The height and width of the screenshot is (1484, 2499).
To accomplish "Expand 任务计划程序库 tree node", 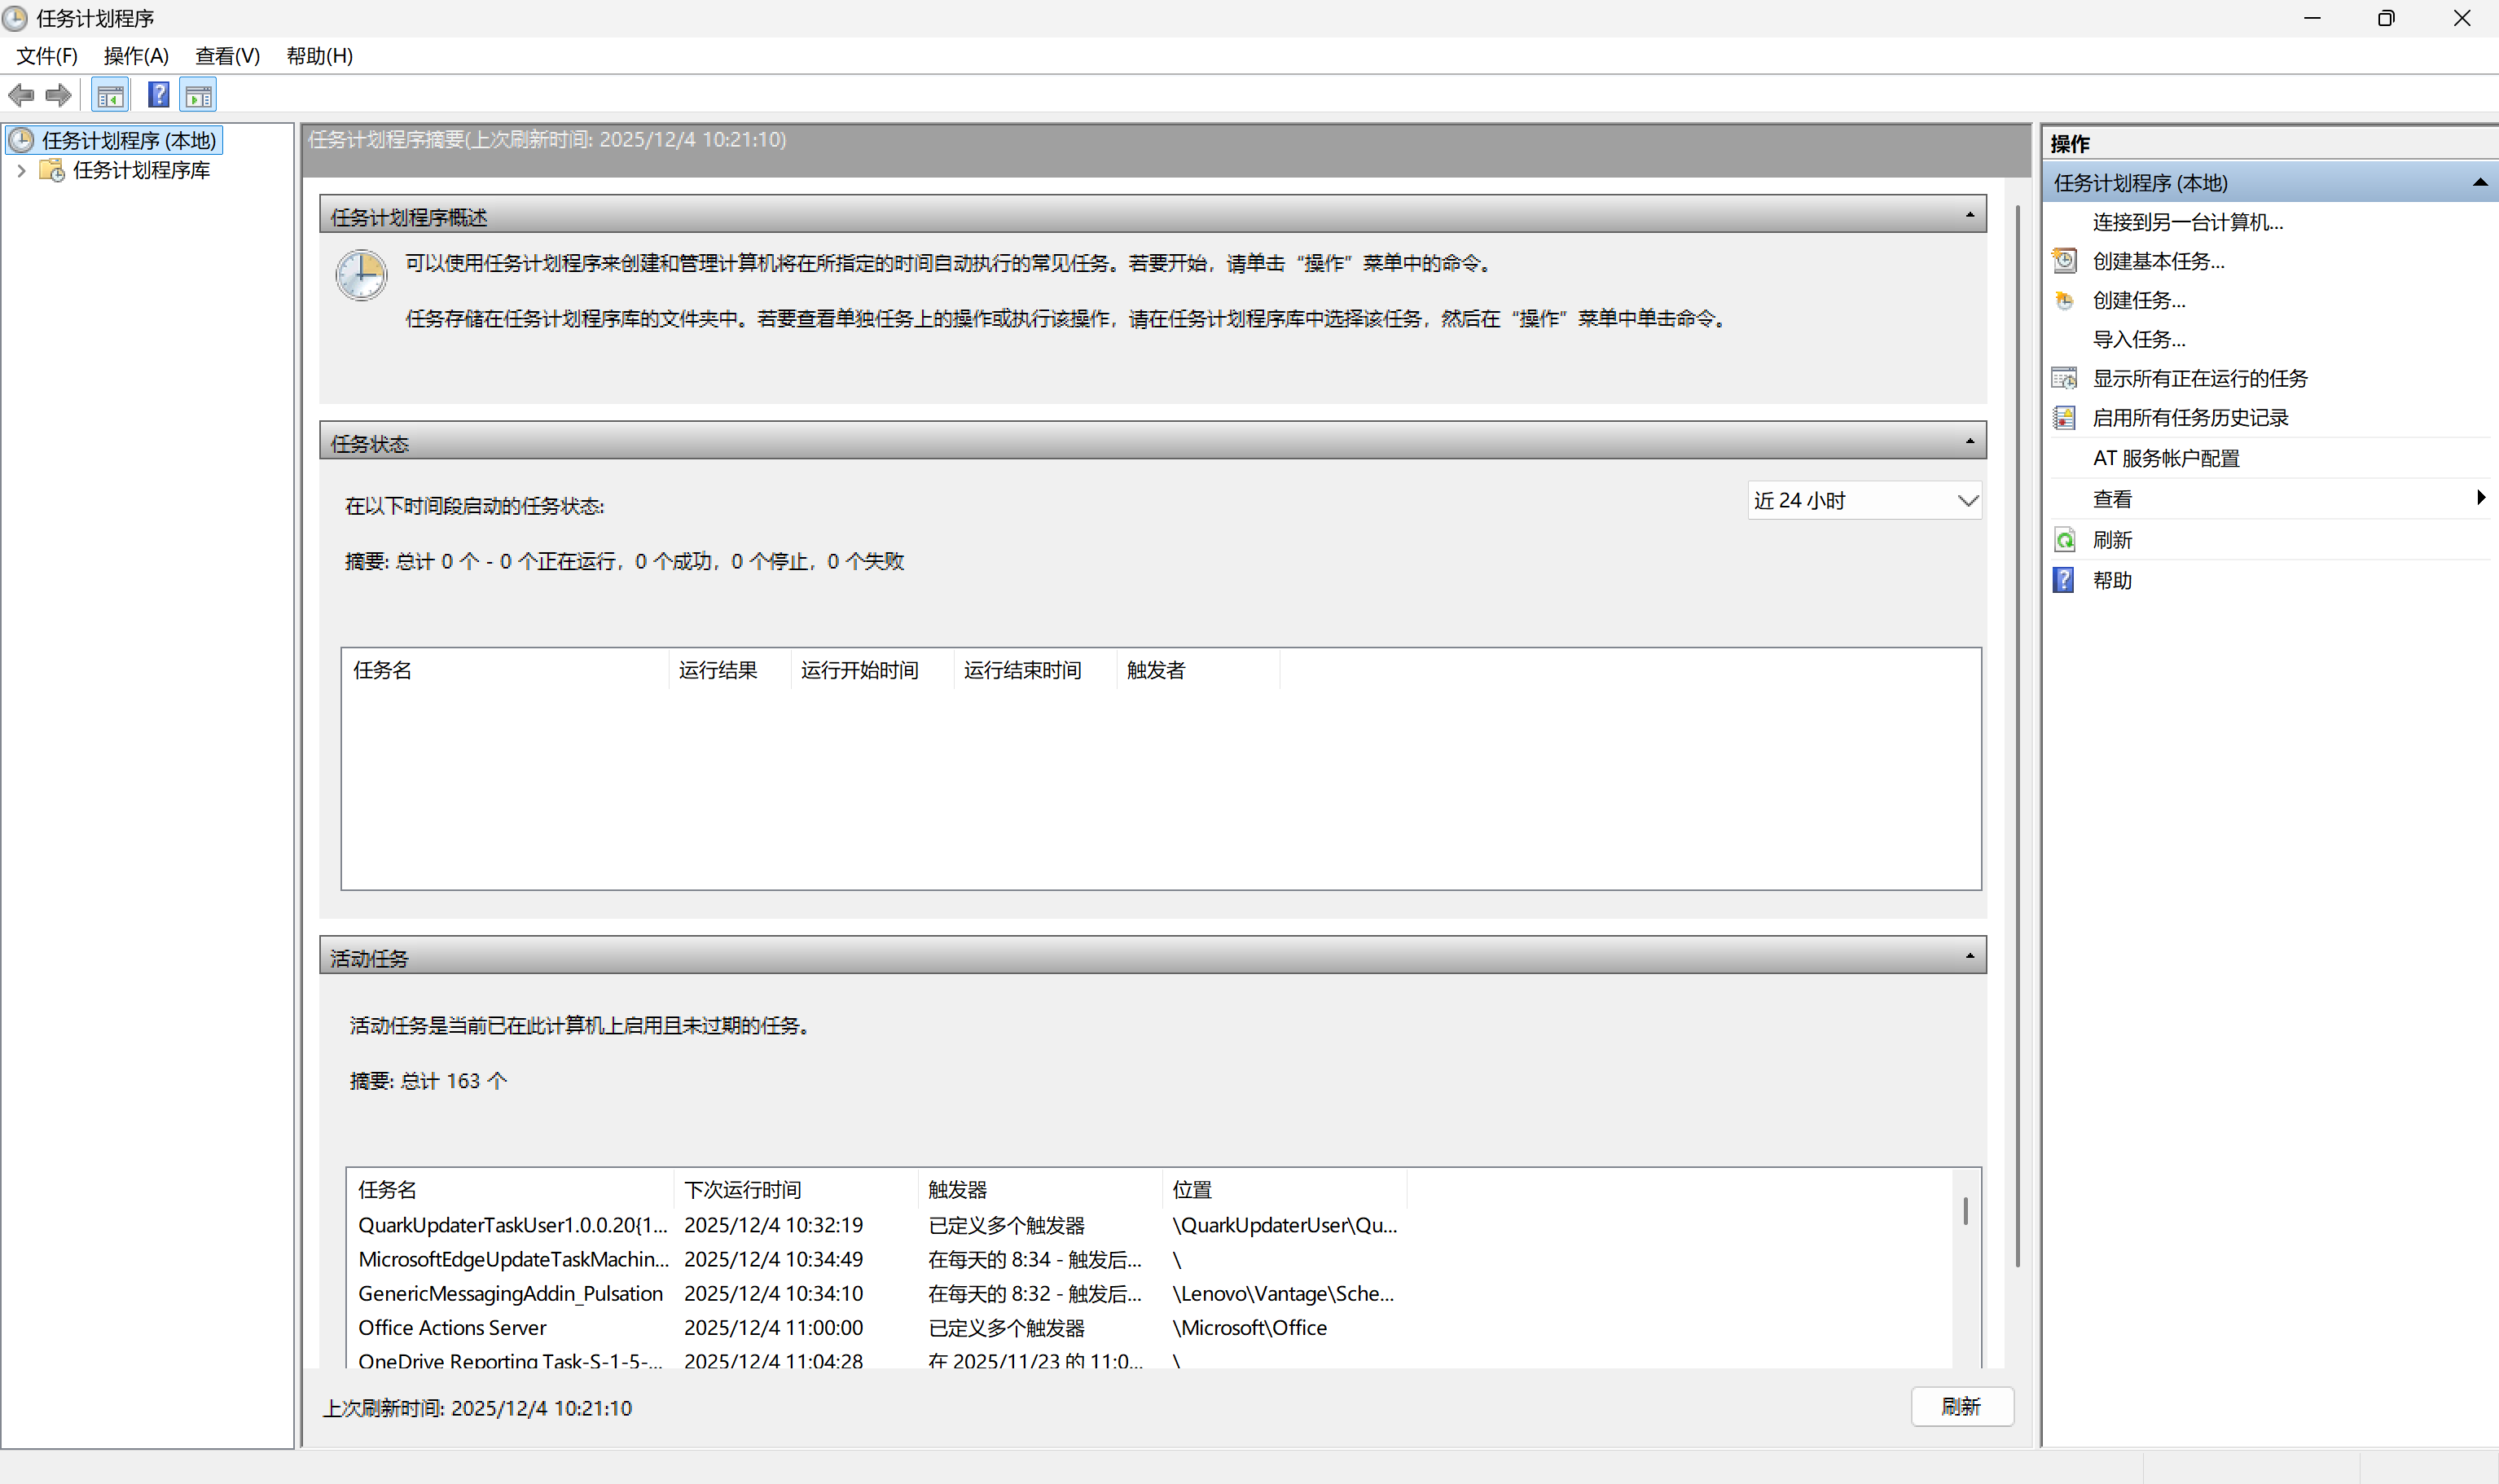I will pyautogui.click(x=21, y=171).
